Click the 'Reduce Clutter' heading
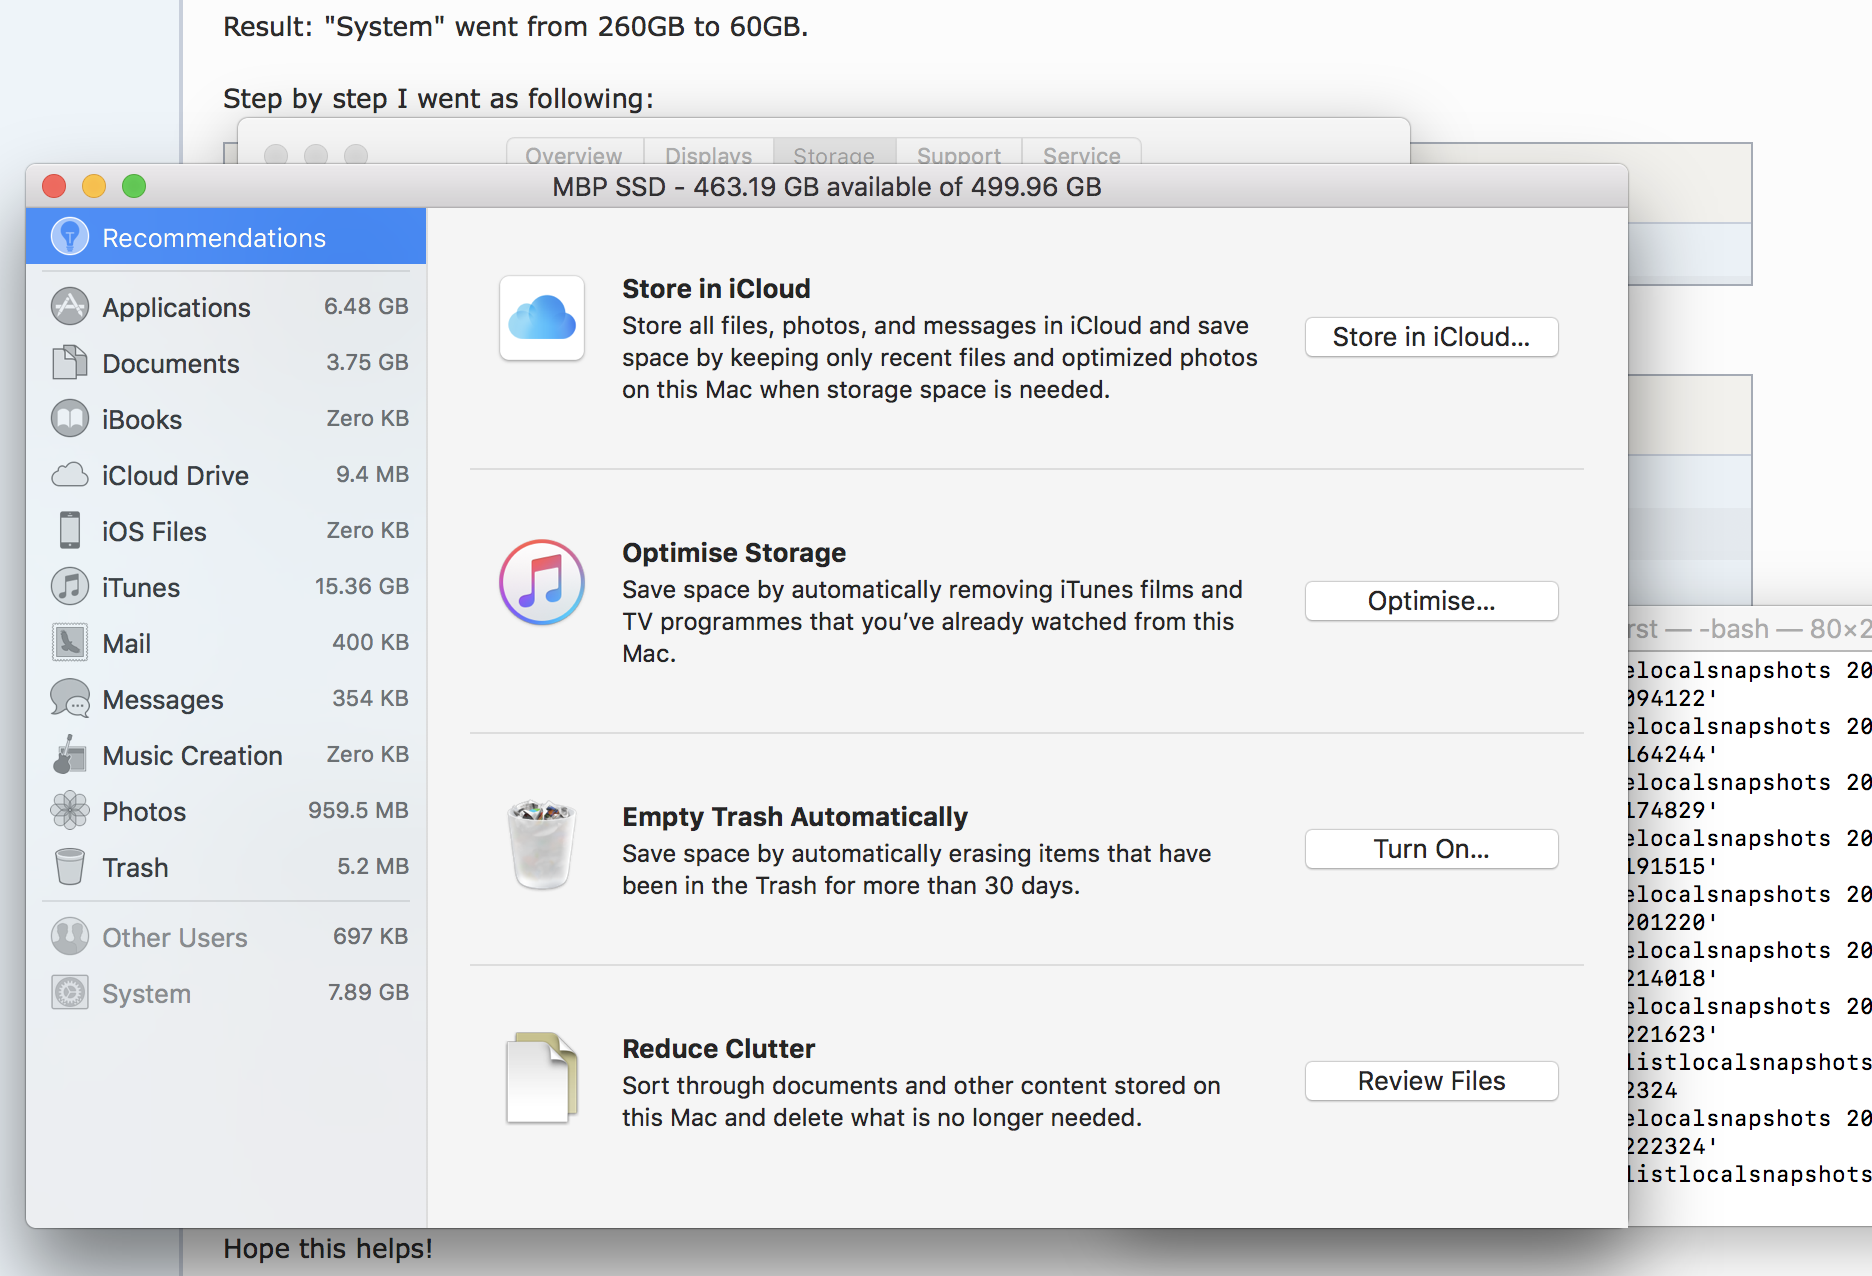The height and width of the screenshot is (1276, 1872). [718, 1048]
